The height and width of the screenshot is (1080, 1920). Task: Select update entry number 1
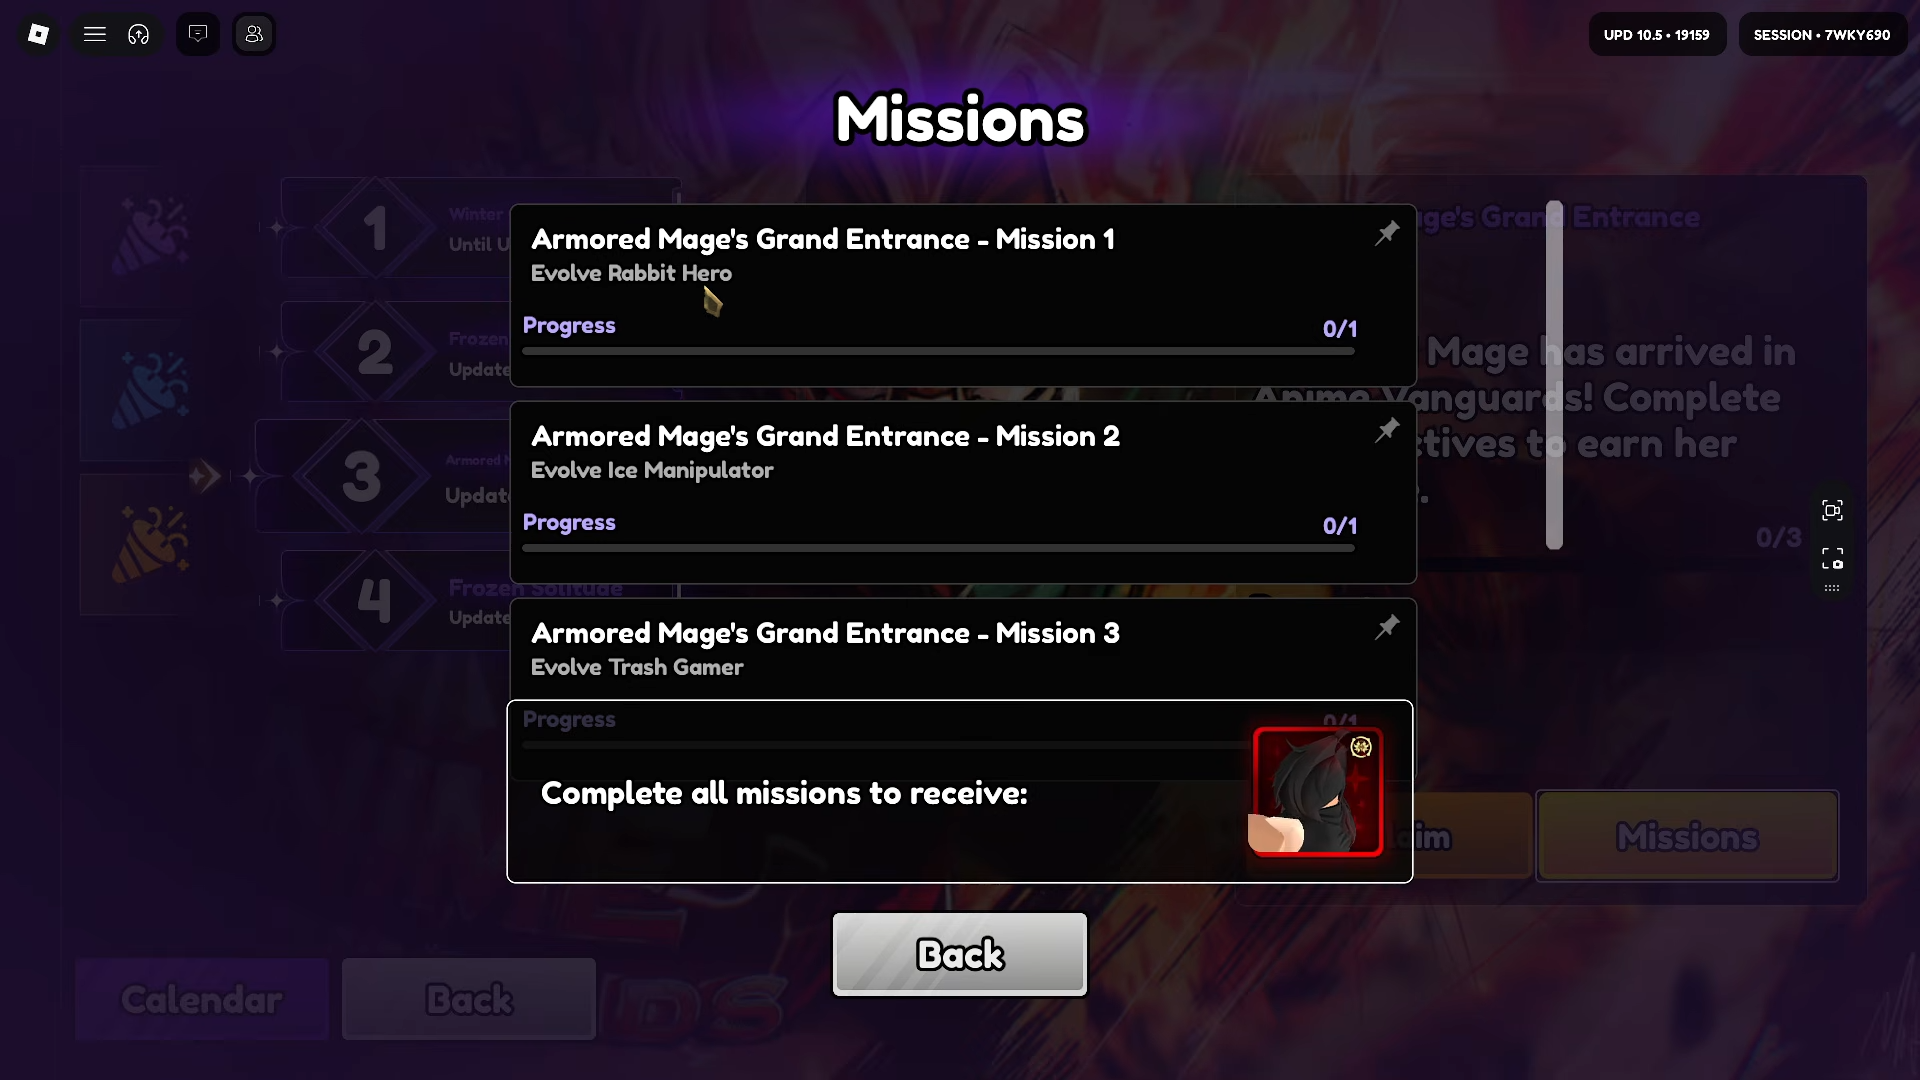(x=395, y=228)
